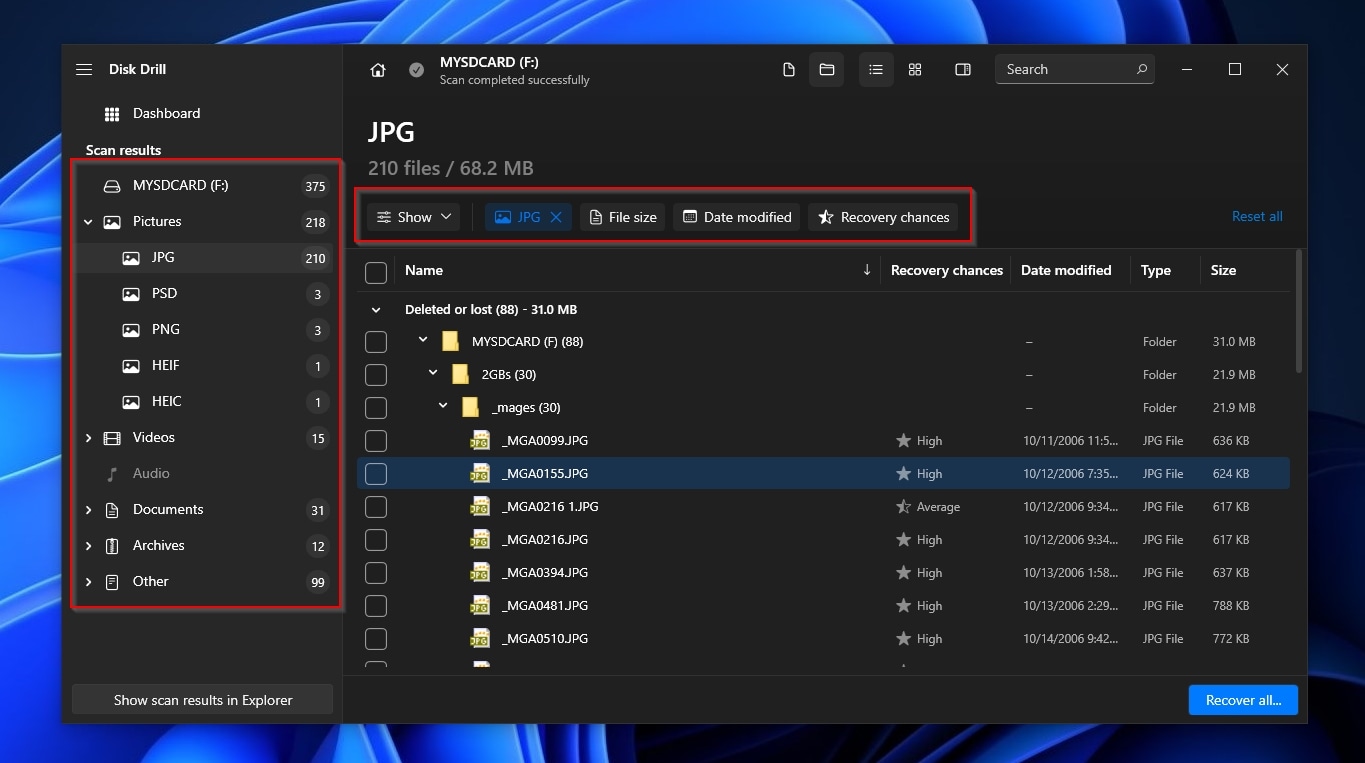Viewport: 1365px width, 763px height.
Task: Click the Audio music note icon
Action: (x=113, y=474)
